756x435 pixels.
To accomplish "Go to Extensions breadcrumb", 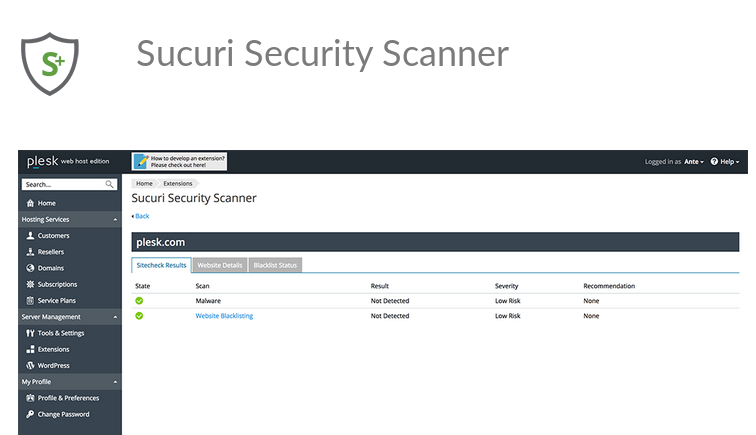I will click(177, 183).
